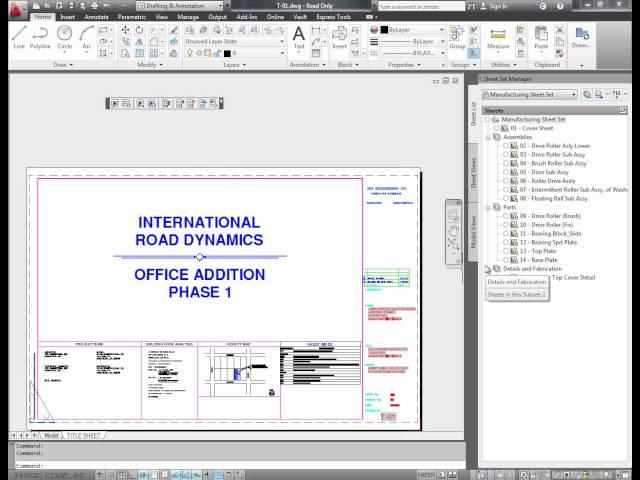
Task: Select the Line drawing tool
Action: (x=19, y=37)
